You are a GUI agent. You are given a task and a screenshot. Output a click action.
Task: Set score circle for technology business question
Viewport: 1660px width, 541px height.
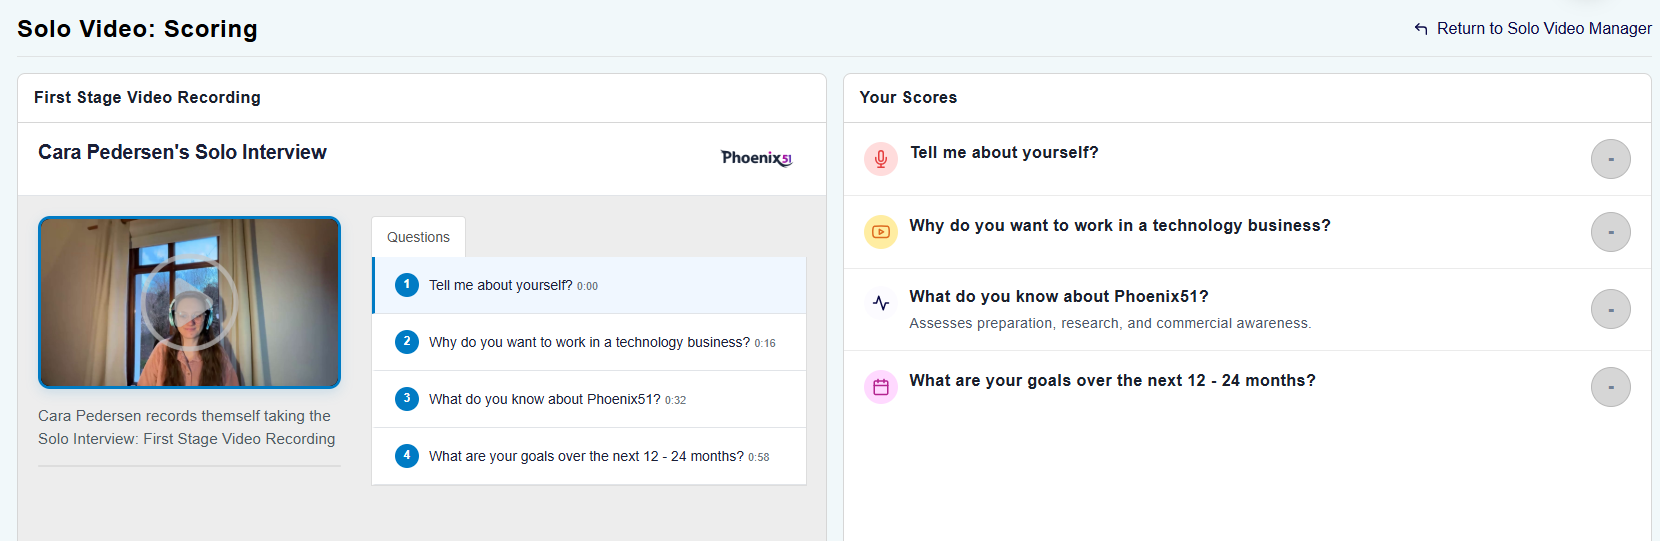(1610, 232)
